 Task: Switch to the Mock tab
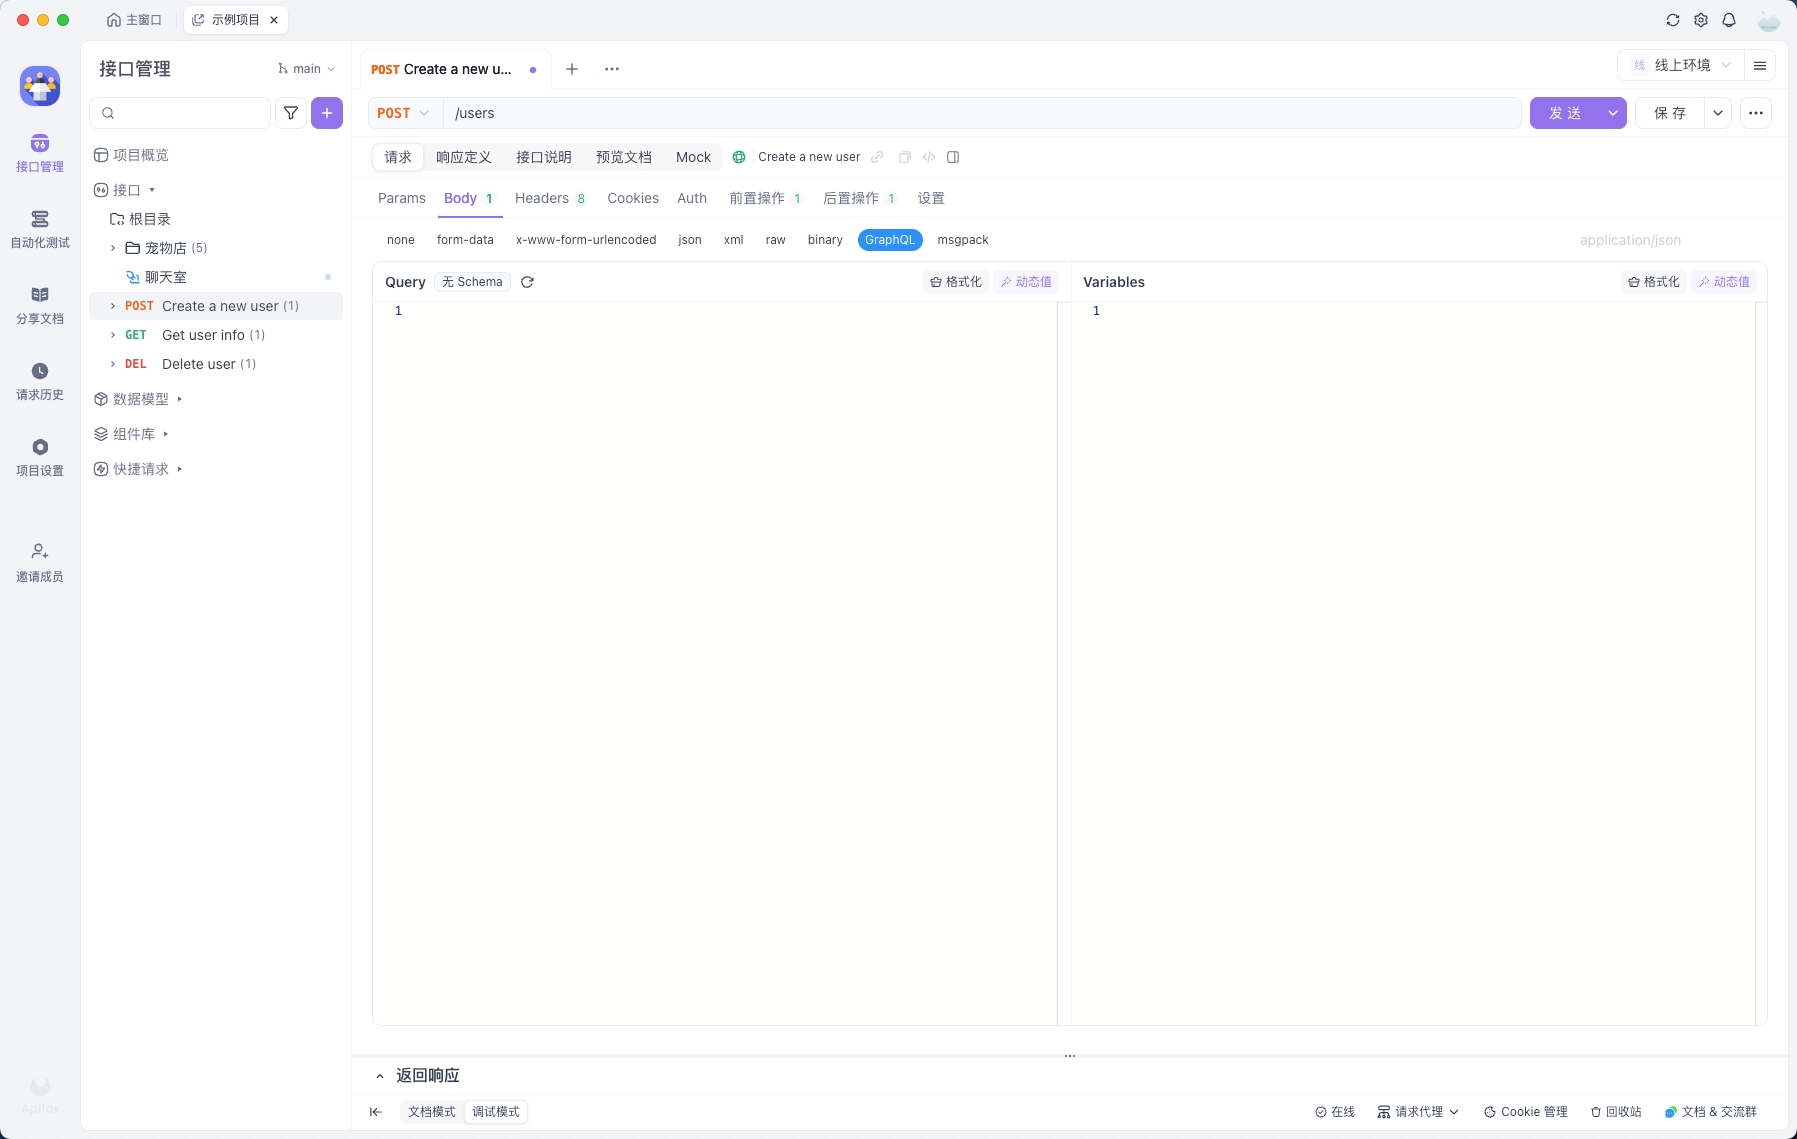pyautogui.click(x=693, y=157)
